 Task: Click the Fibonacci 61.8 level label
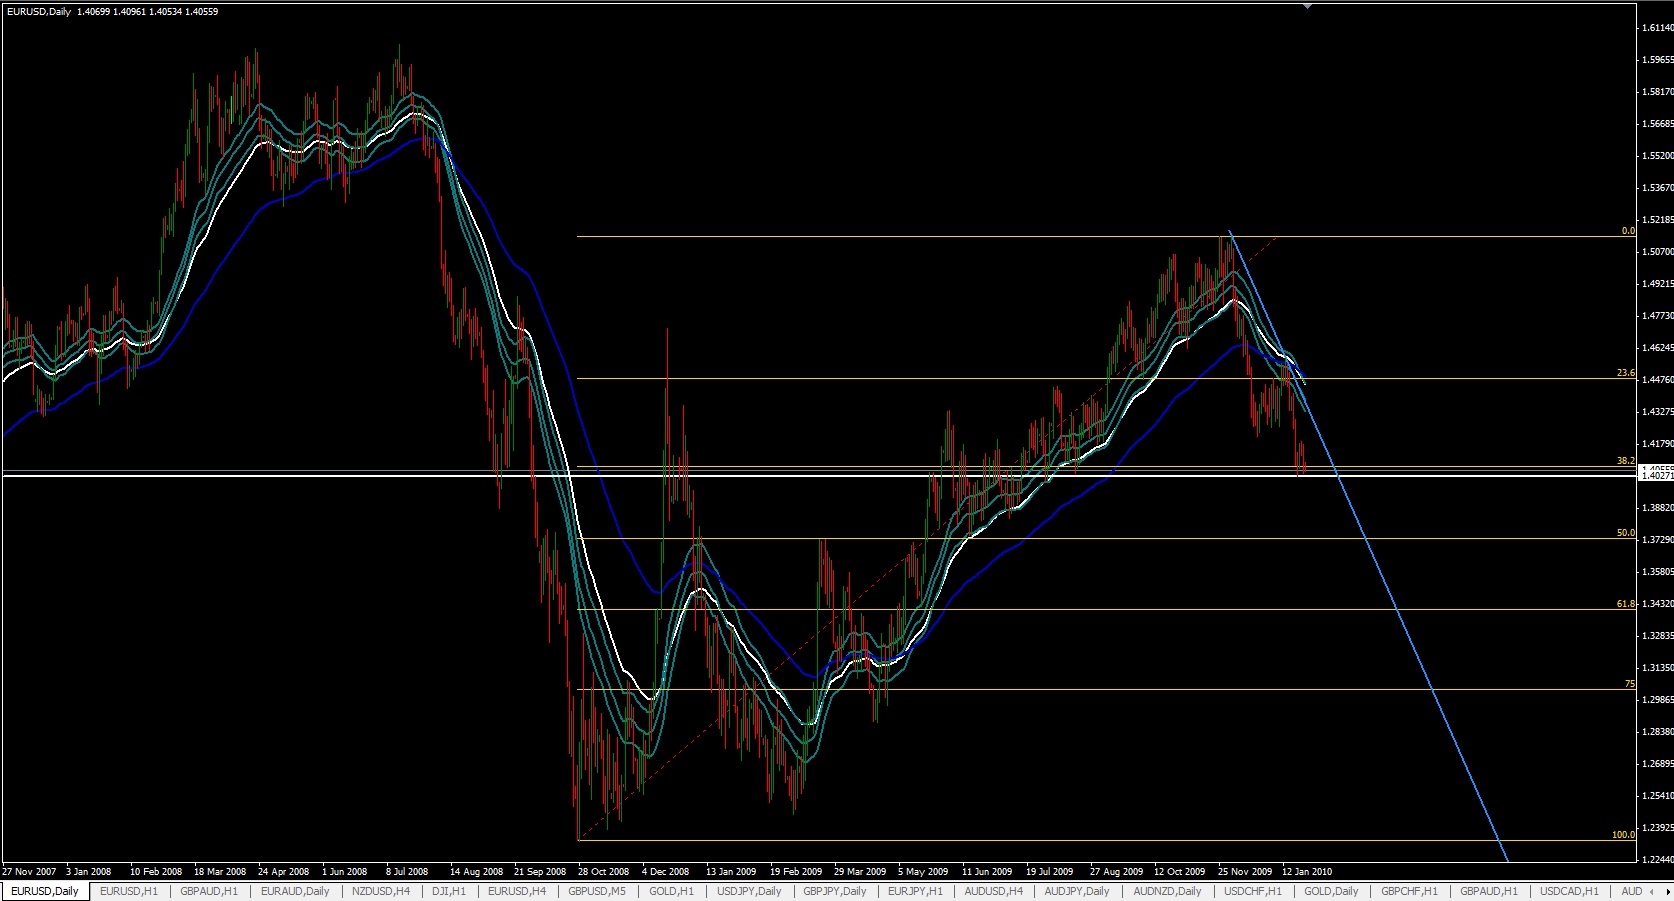(x=1626, y=604)
